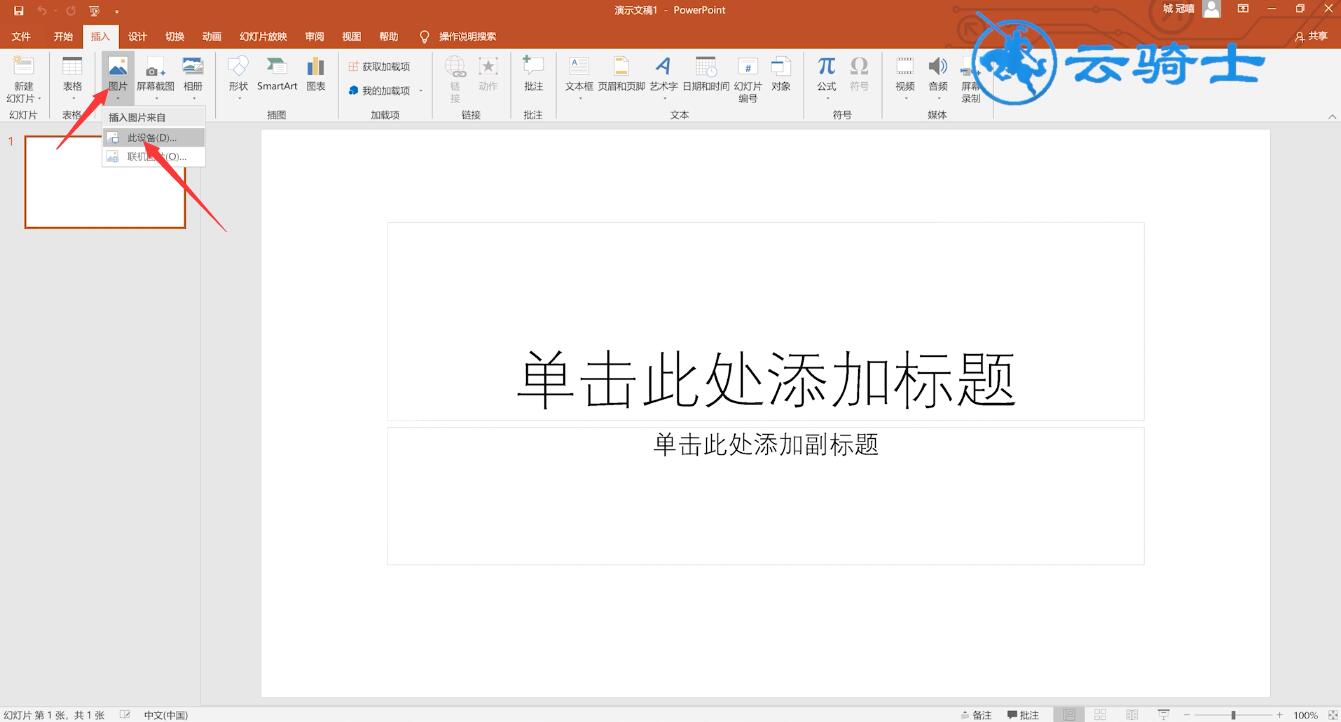Open ribbon display options in title bar
This screenshot has height=722, width=1341.
[x=1243, y=9]
